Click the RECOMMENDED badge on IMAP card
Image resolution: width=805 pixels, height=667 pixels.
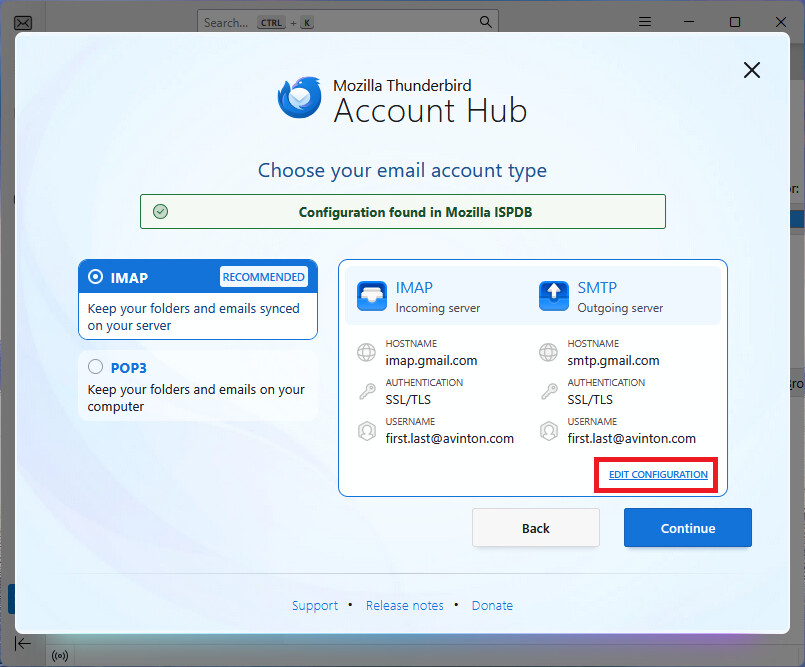tap(264, 277)
